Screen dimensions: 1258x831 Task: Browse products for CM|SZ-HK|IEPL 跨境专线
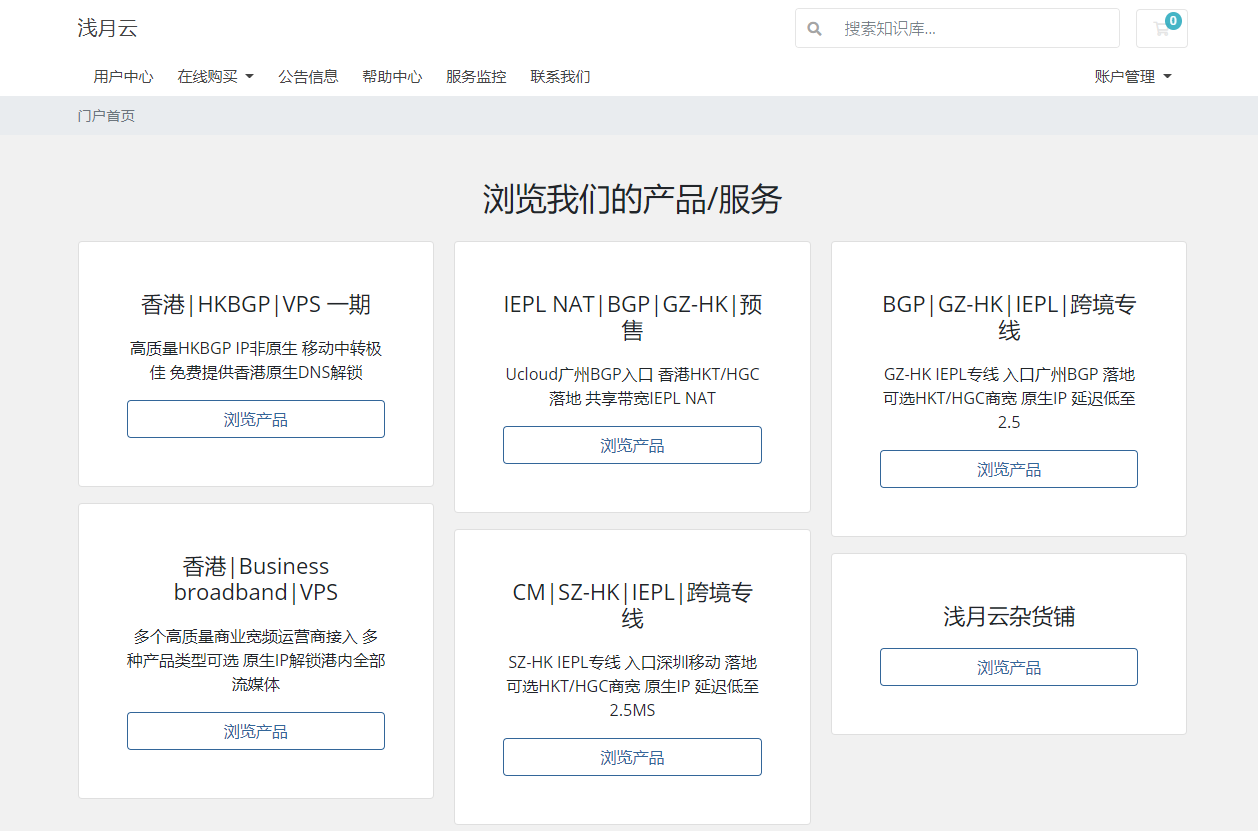tap(632, 757)
